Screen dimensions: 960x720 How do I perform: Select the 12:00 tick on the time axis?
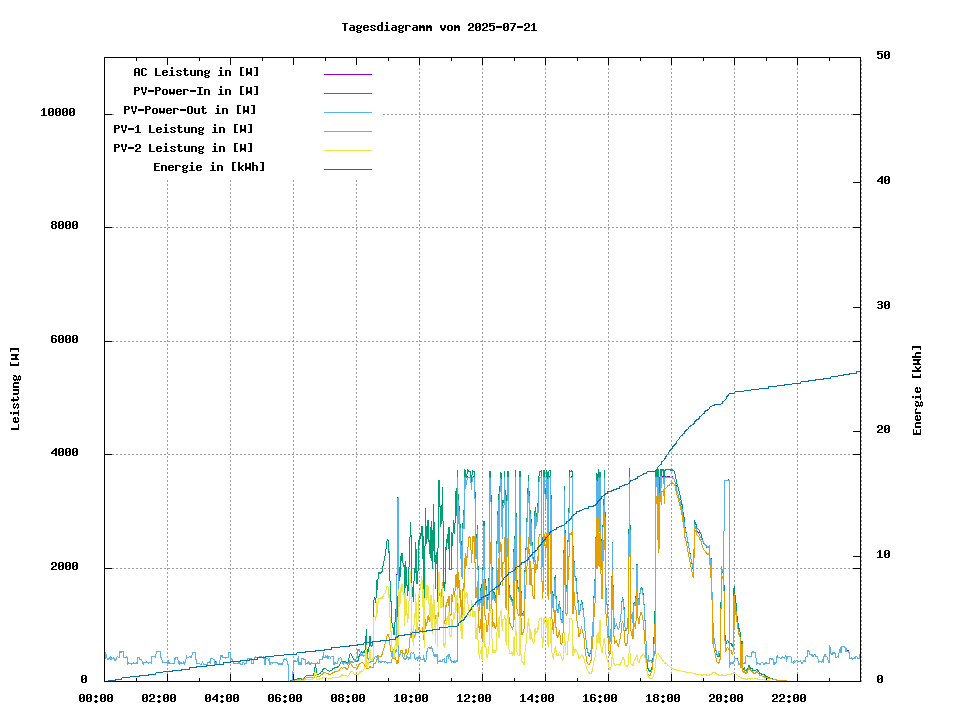pos(474,698)
